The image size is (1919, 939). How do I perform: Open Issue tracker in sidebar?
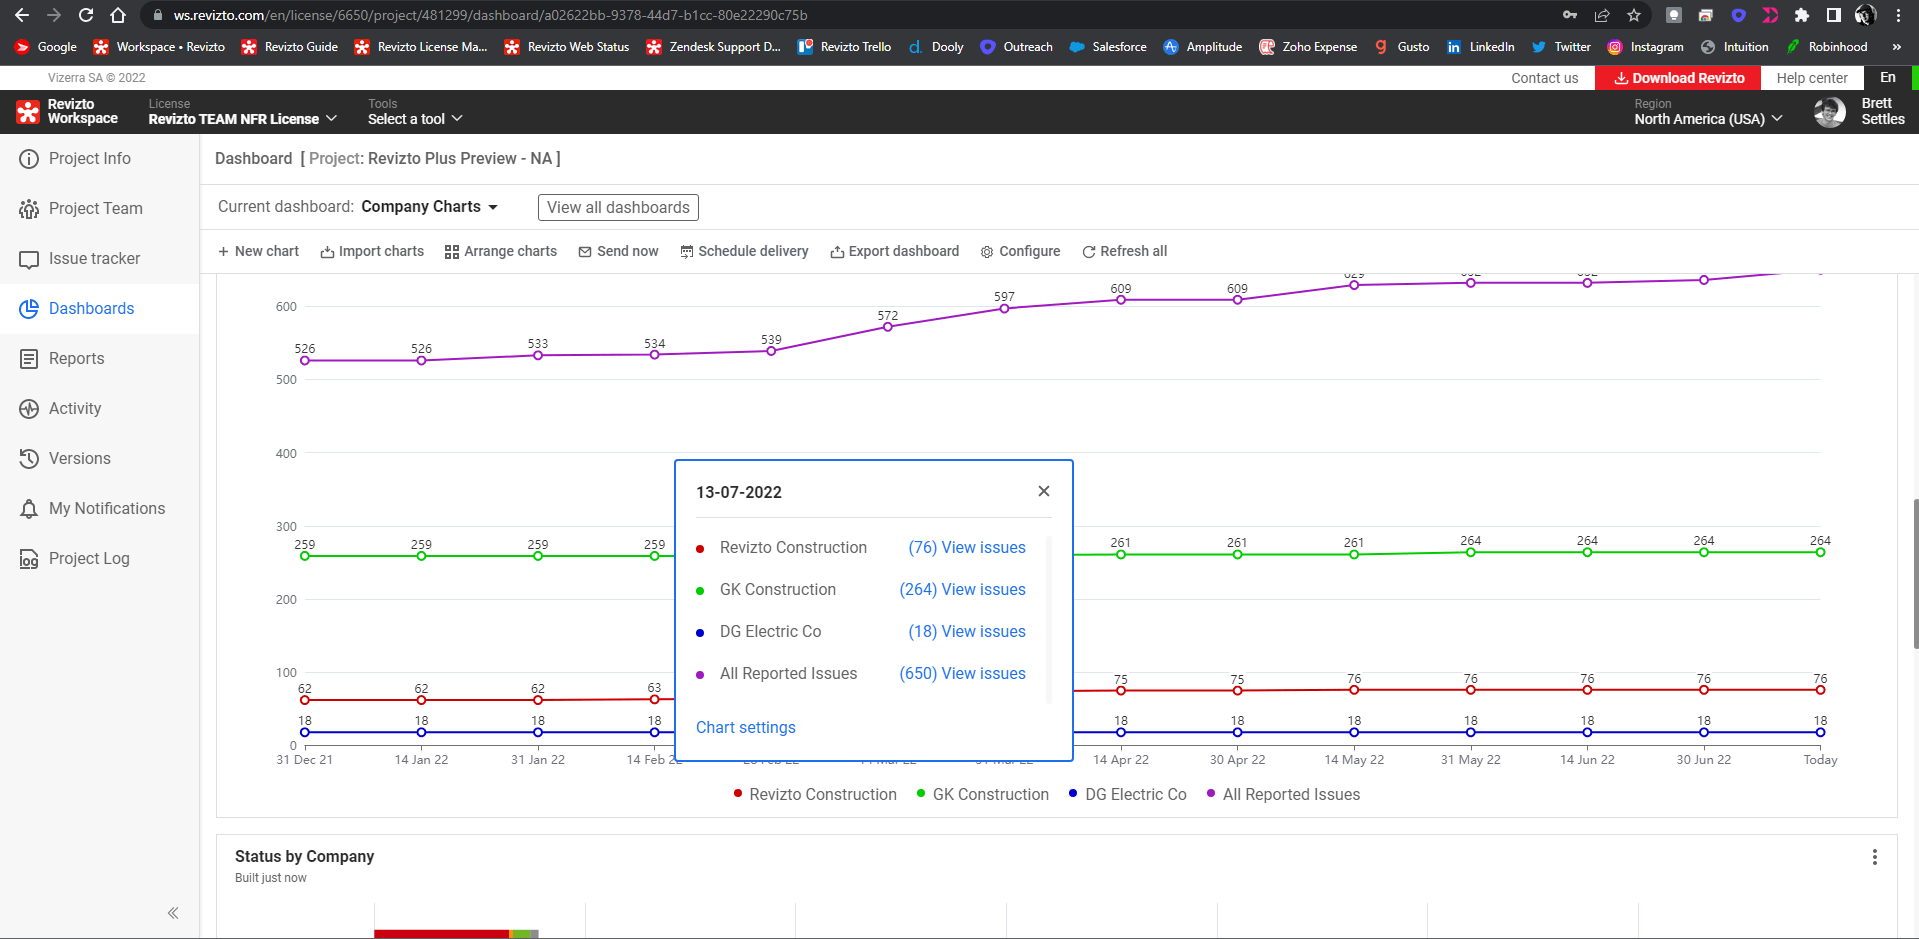(x=94, y=259)
